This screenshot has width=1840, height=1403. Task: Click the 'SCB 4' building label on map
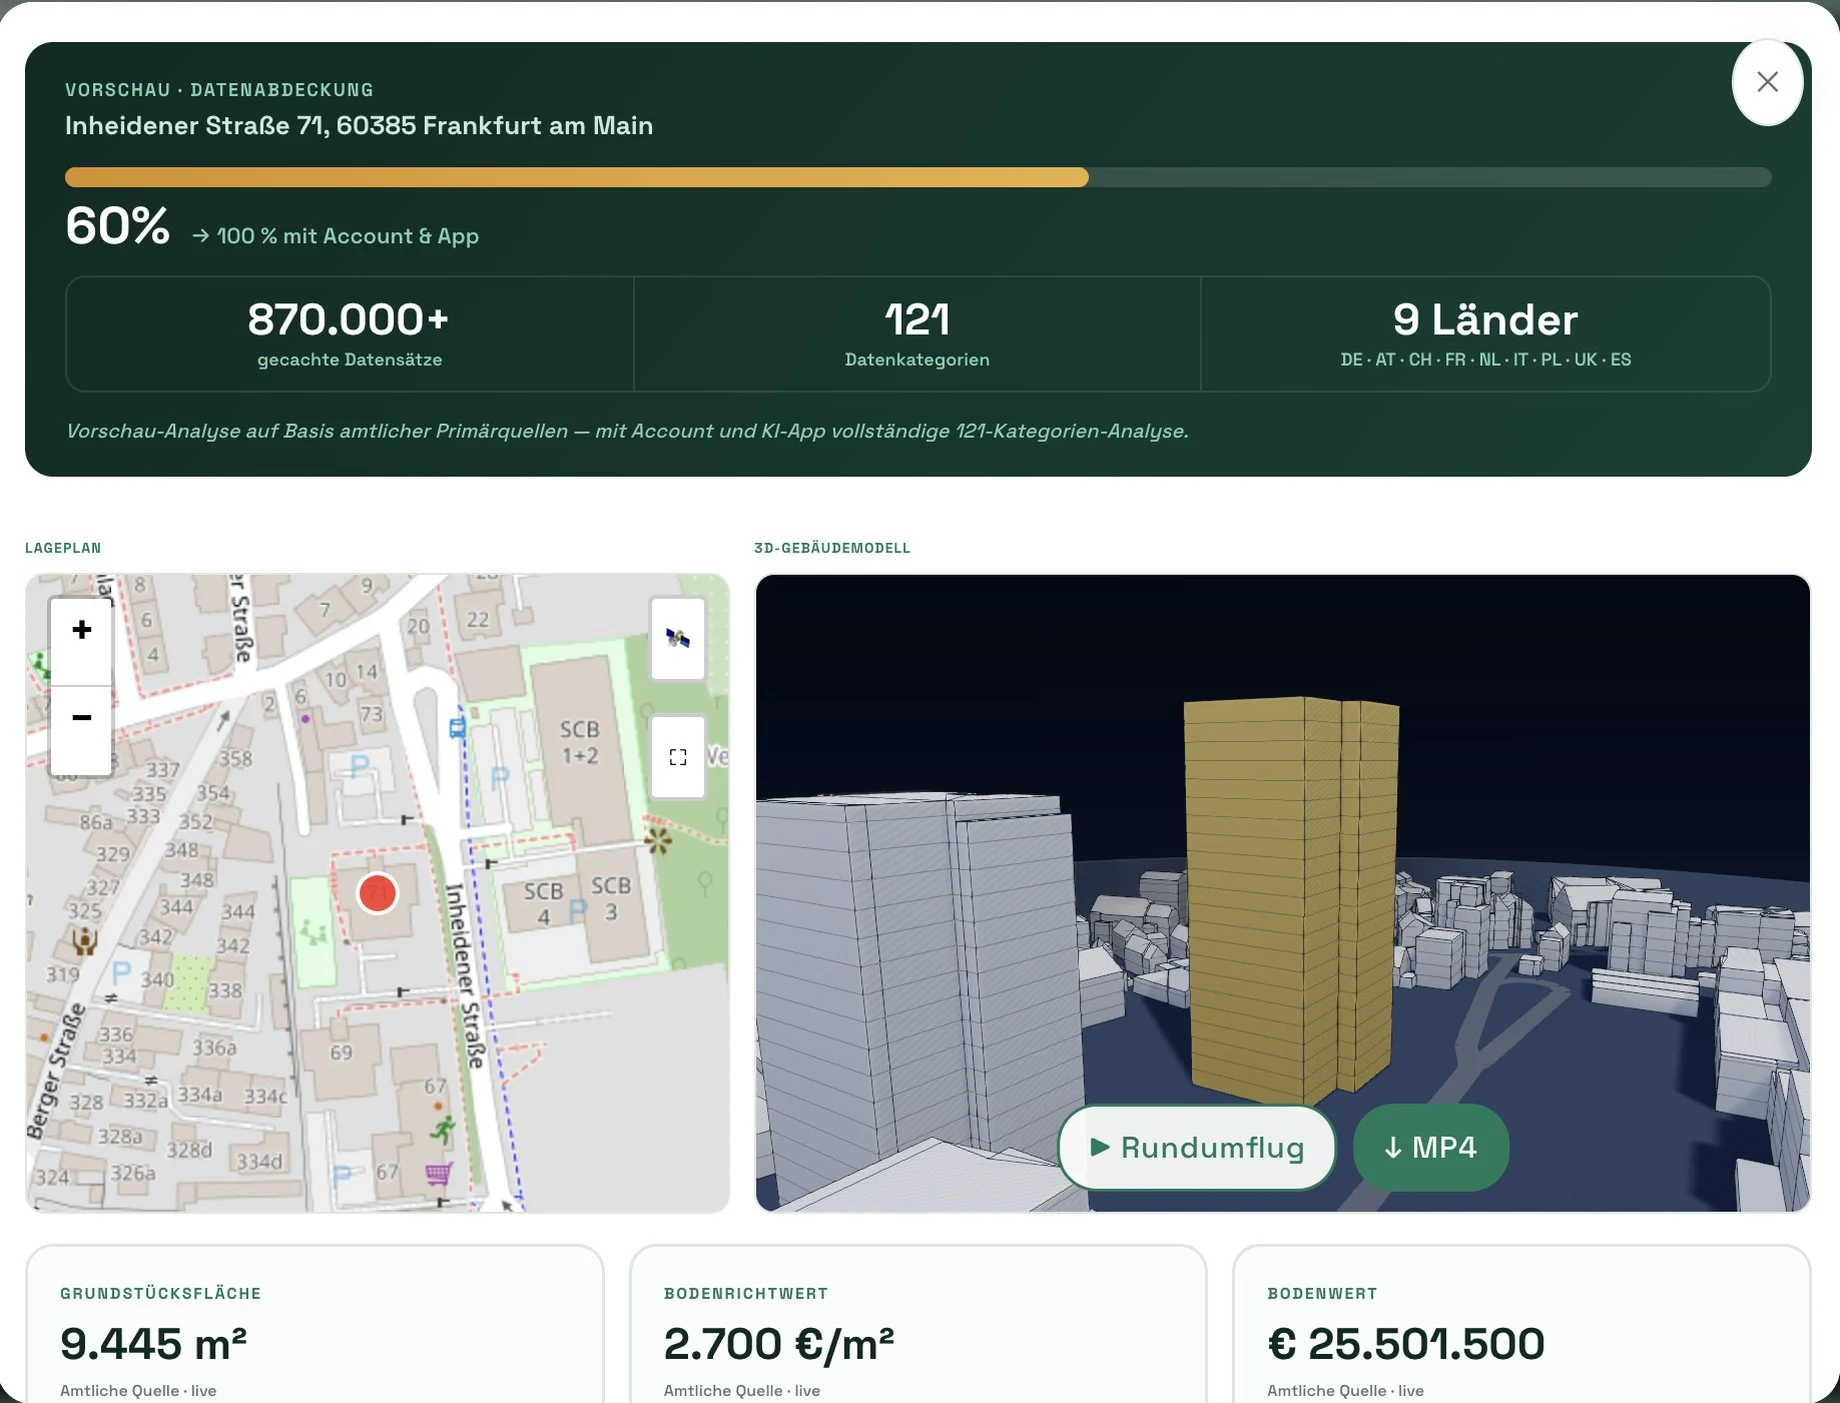[544, 903]
